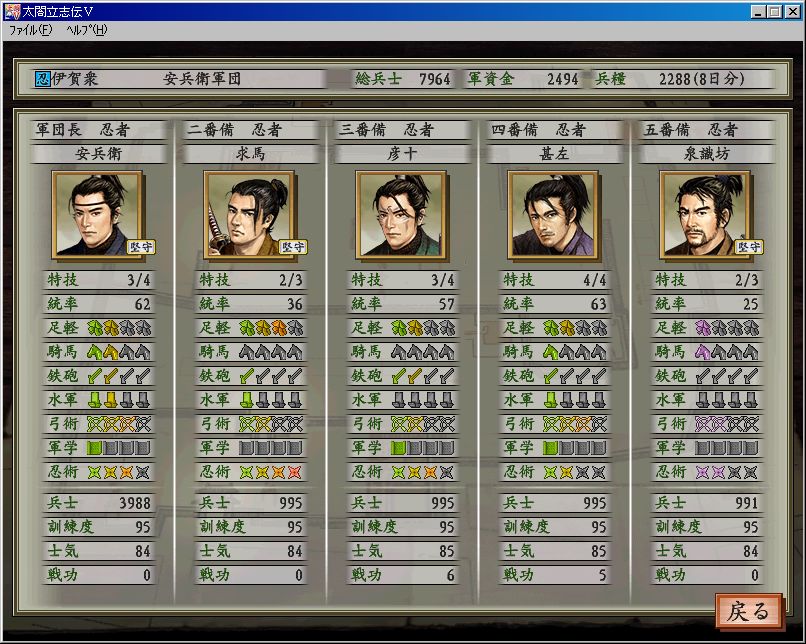Open the ファイル(F) menu
806x644 pixels.
pyautogui.click(x=31, y=30)
